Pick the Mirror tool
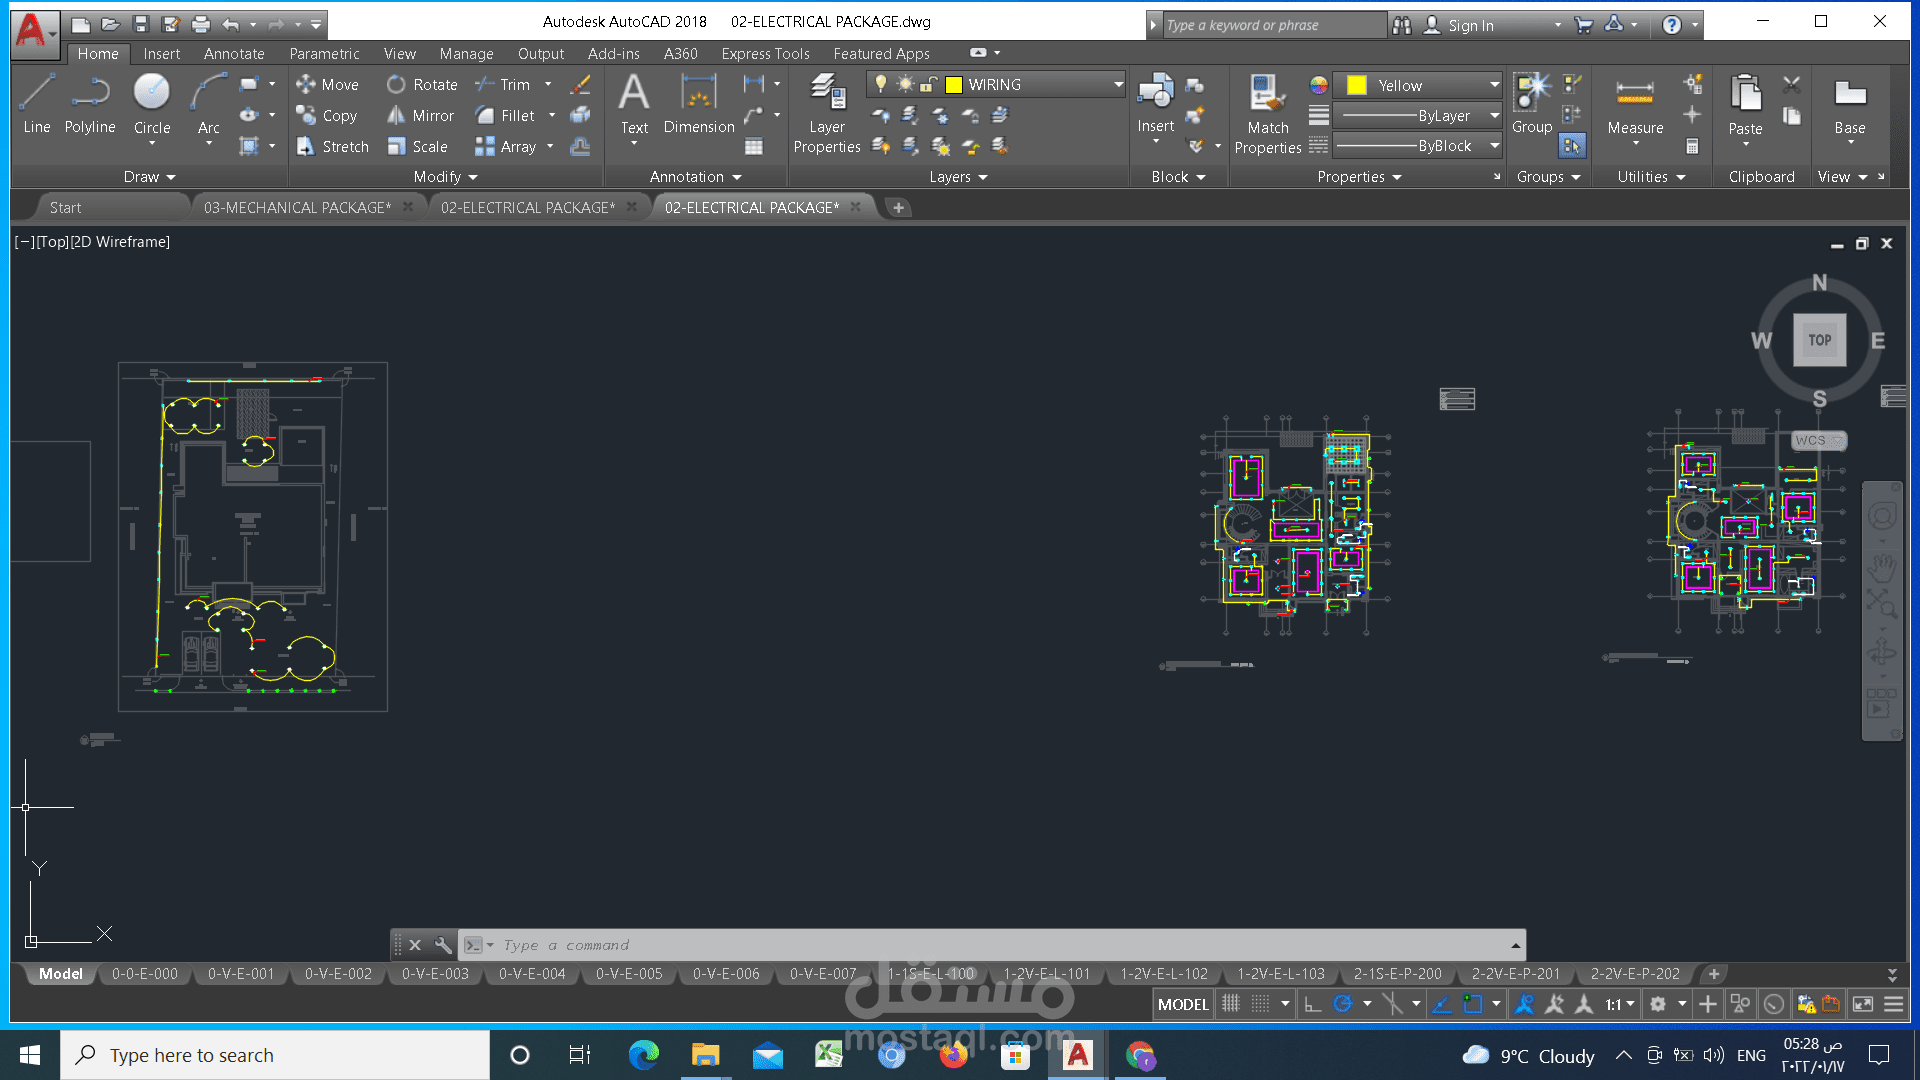Screen dimensions: 1920x1080 pos(421,116)
